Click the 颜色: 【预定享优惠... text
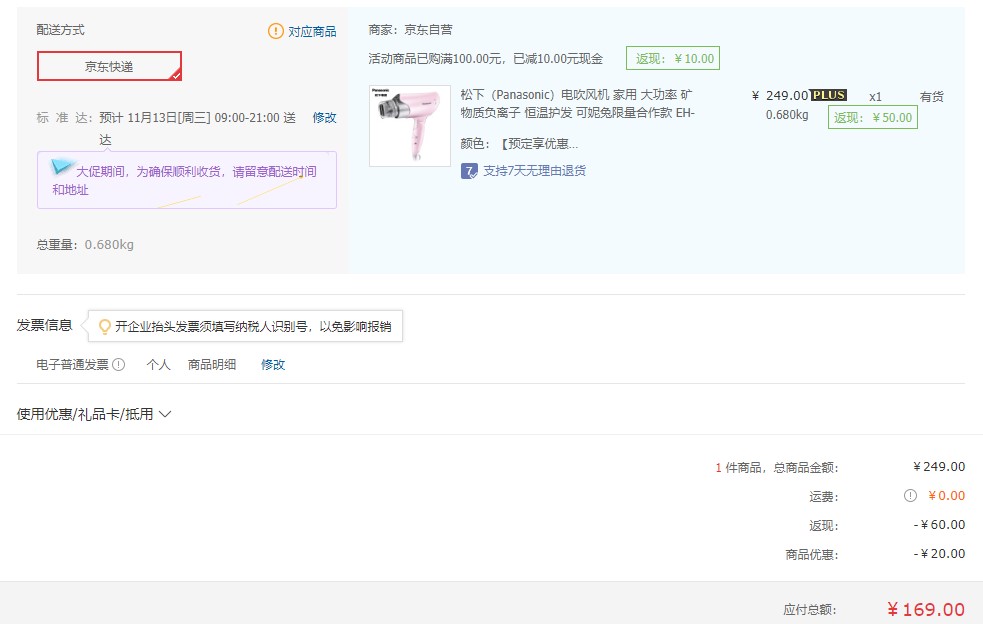The width and height of the screenshot is (983, 624). pyautogui.click(x=519, y=144)
